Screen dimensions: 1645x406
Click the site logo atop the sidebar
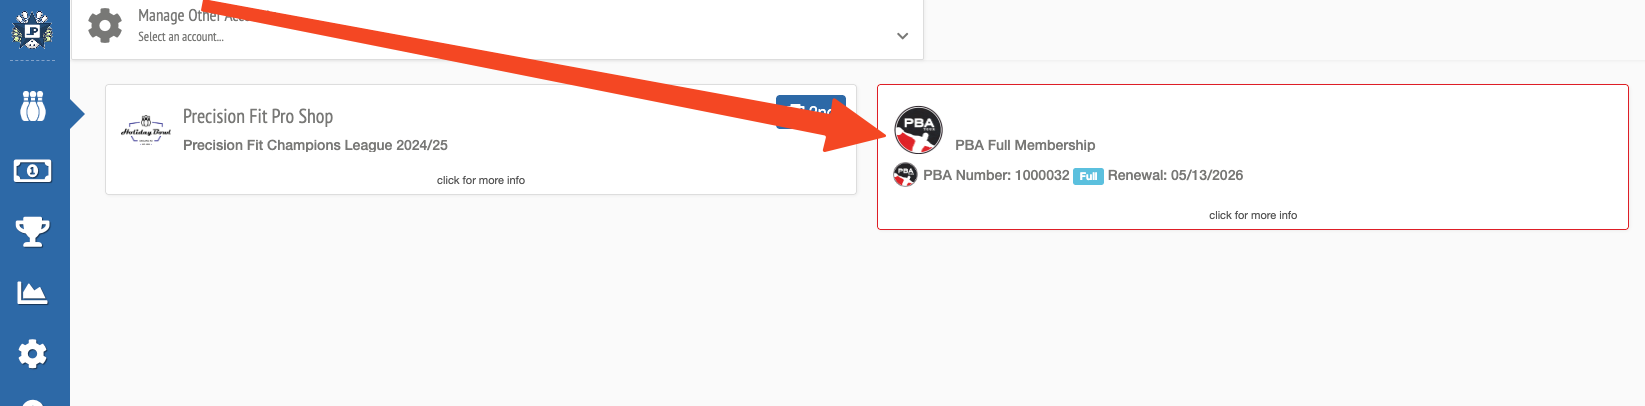point(32,30)
